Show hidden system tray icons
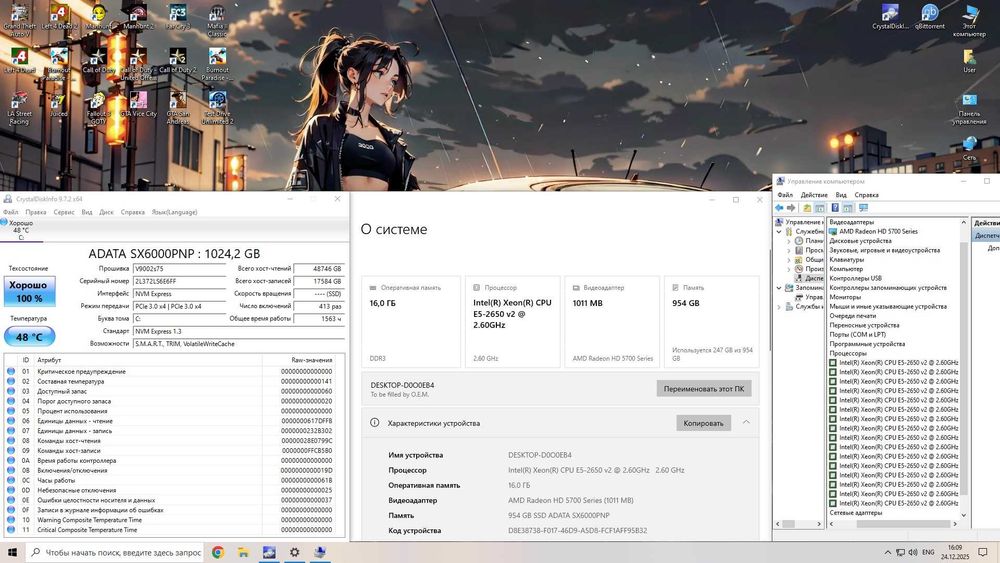Image resolution: width=1000 pixels, height=563 pixels. (888, 552)
